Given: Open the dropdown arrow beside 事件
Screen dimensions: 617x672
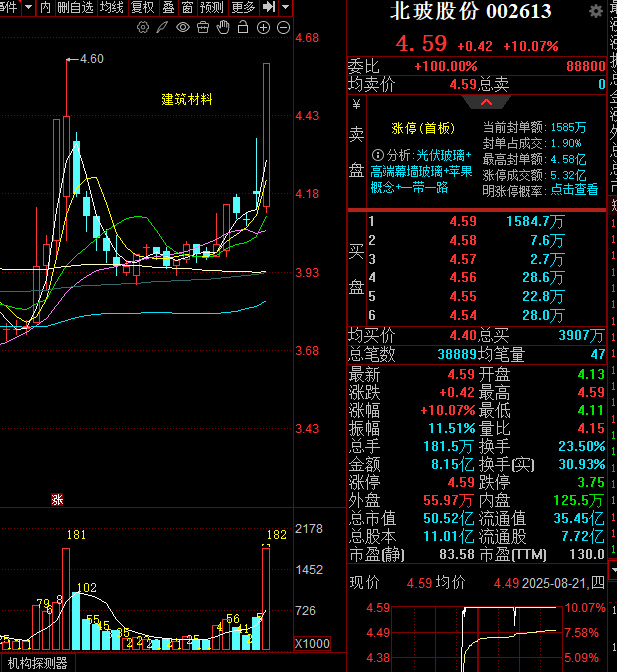Looking at the screenshot, I should point(28,7).
